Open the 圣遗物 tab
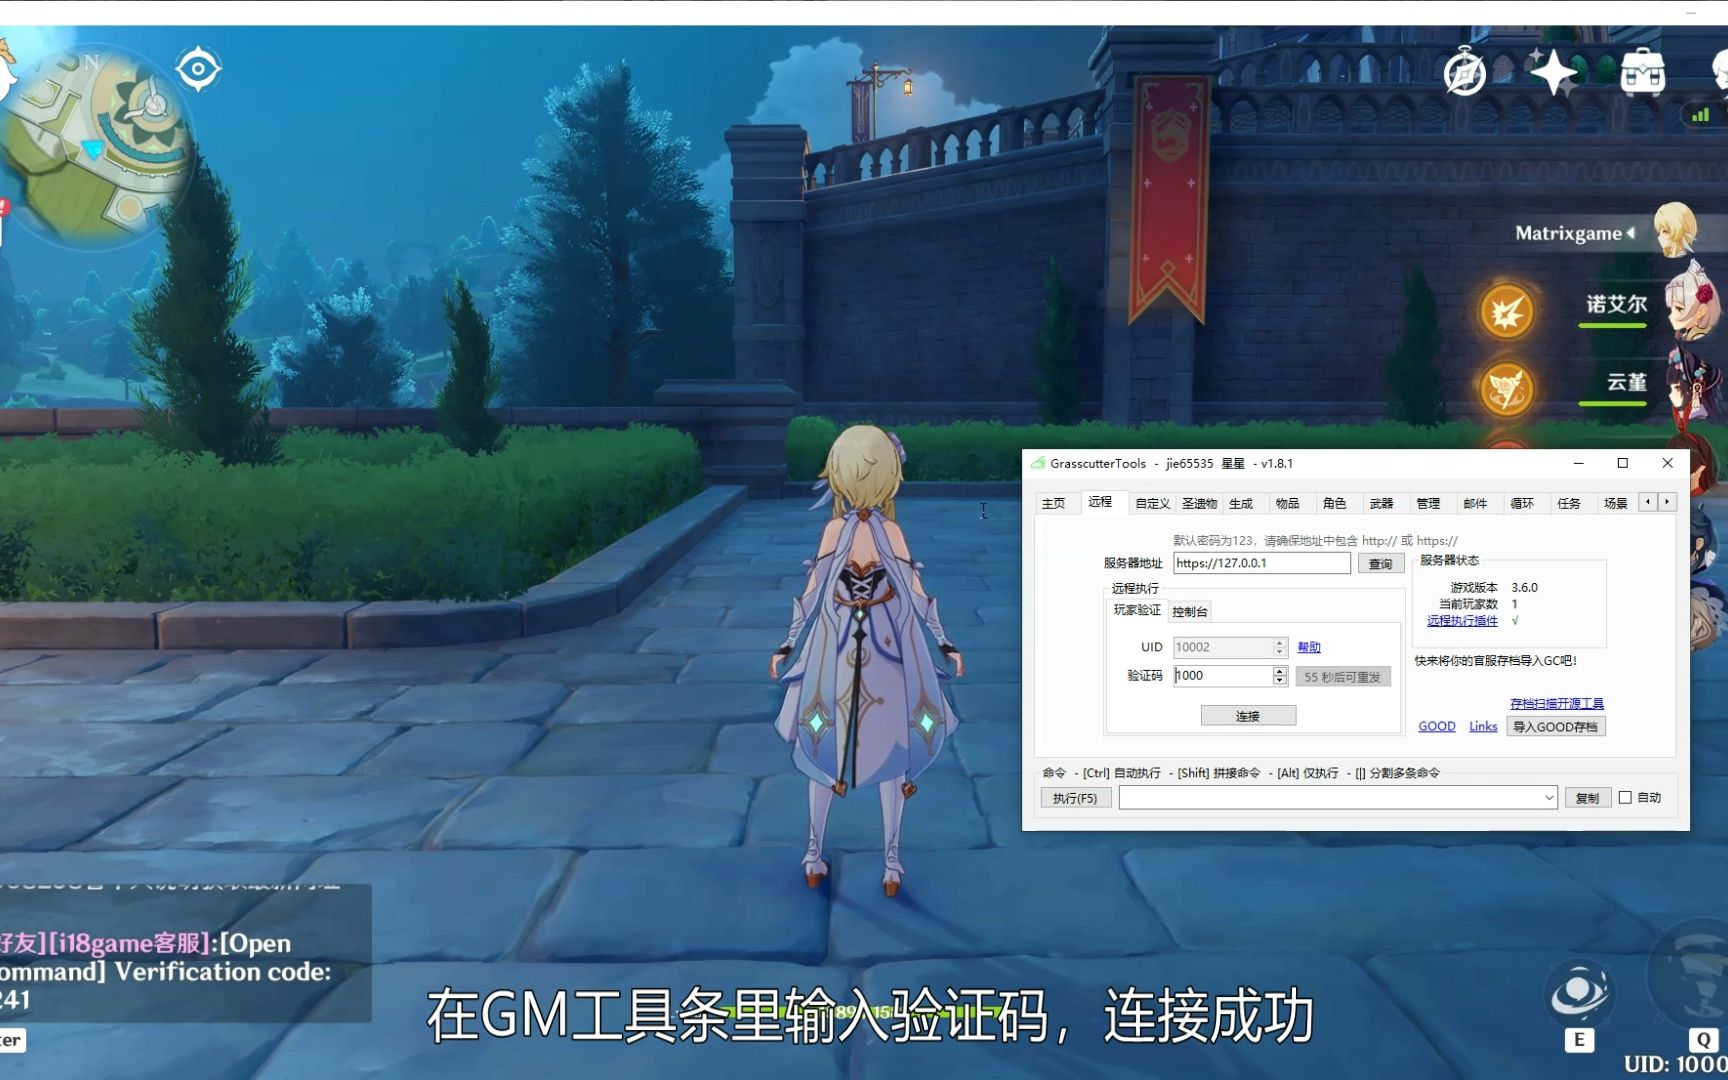This screenshot has height=1080, width=1728. 1199,504
